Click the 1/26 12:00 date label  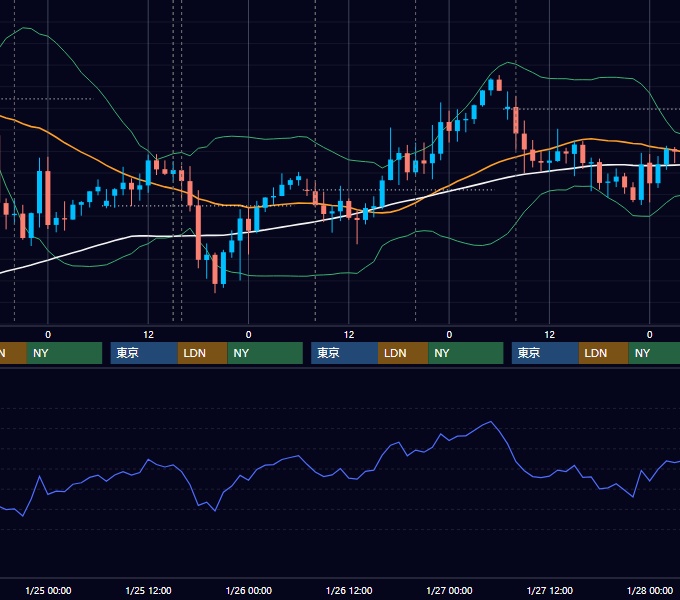tap(349, 590)
